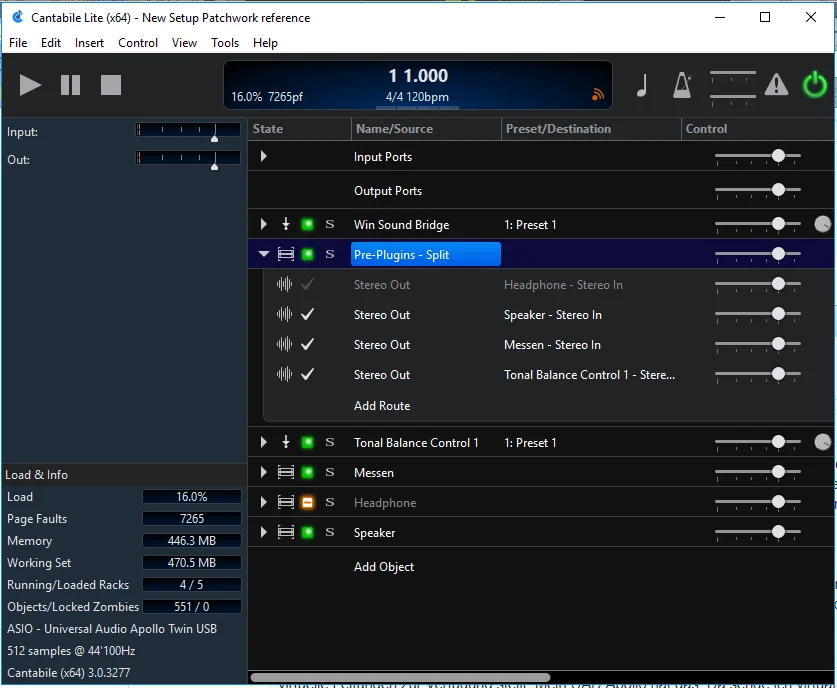Toggle the metronome icon

pyautogui.click(x=682, y=85)
